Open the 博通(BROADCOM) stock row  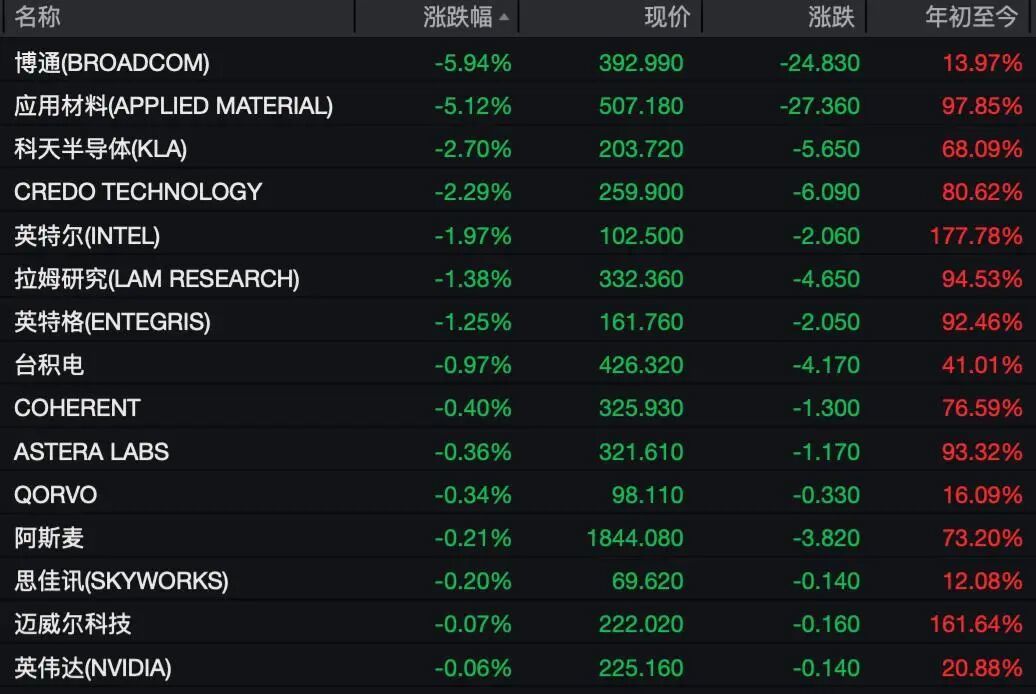point(518,63)
